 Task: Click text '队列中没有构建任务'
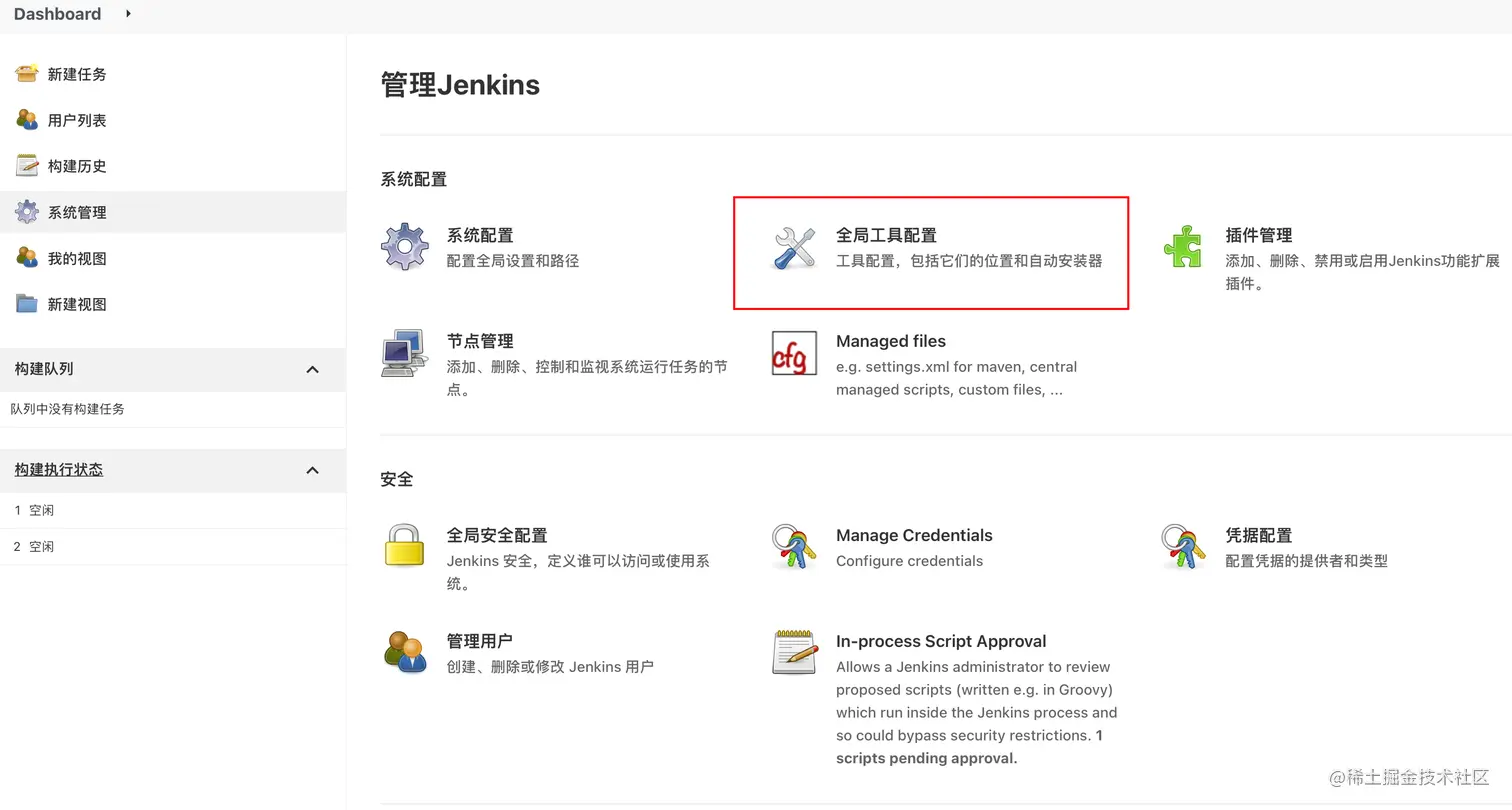pos(68,409)
